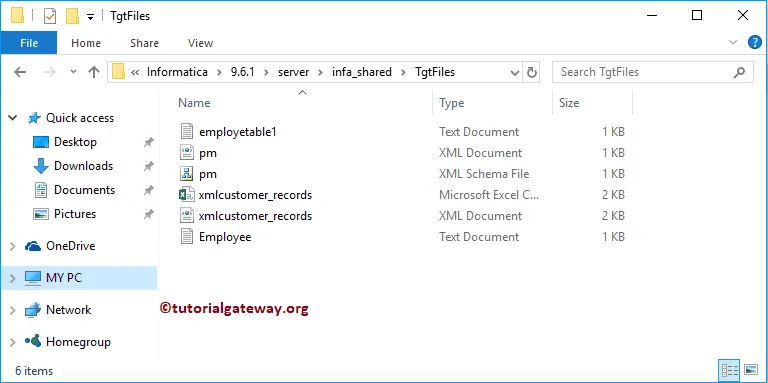Viewport: 768px width, 383px height.
Task: Click the xmlcustomer_records Excel file icon
Action: 187,195
